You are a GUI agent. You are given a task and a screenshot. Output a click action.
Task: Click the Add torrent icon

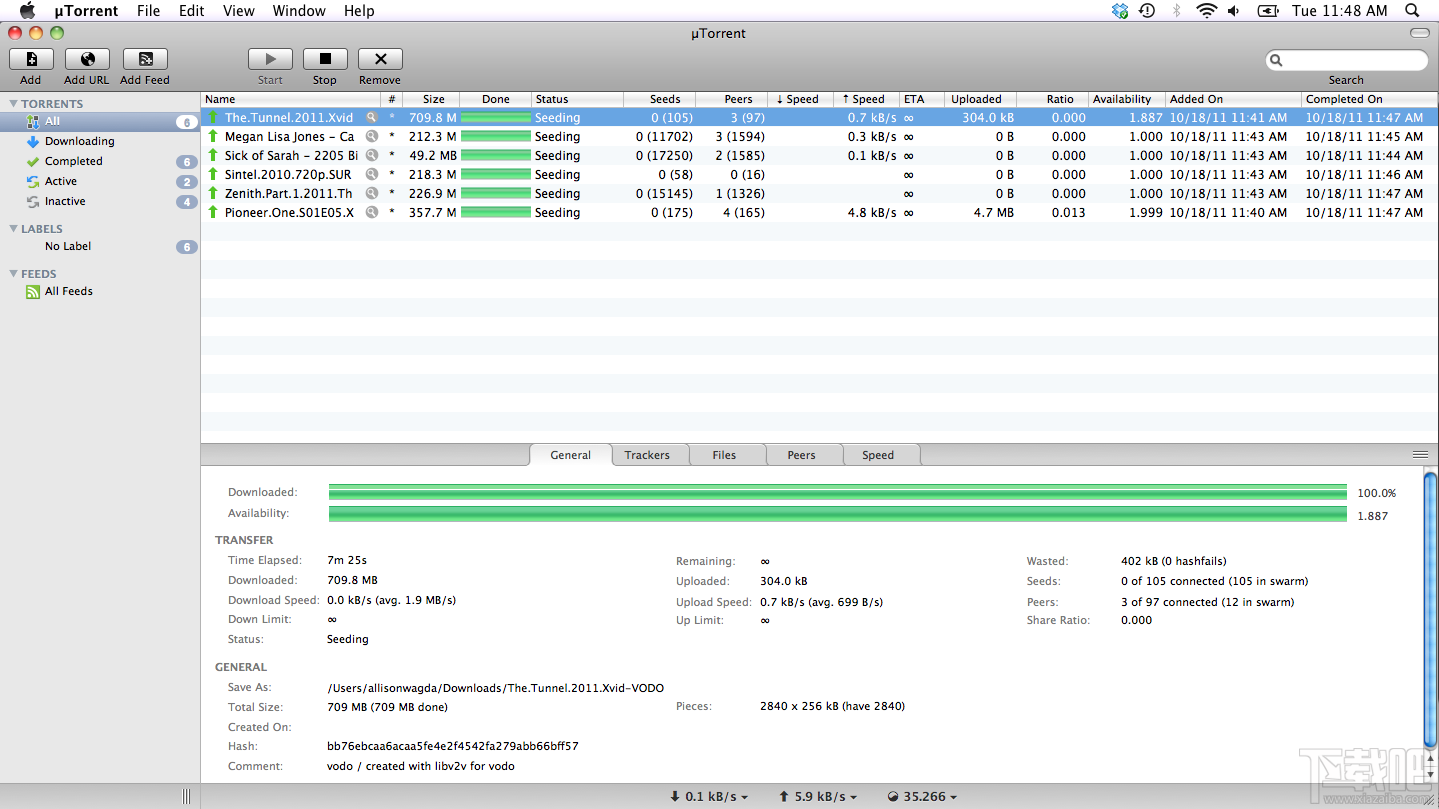click(x=30, y=58)
